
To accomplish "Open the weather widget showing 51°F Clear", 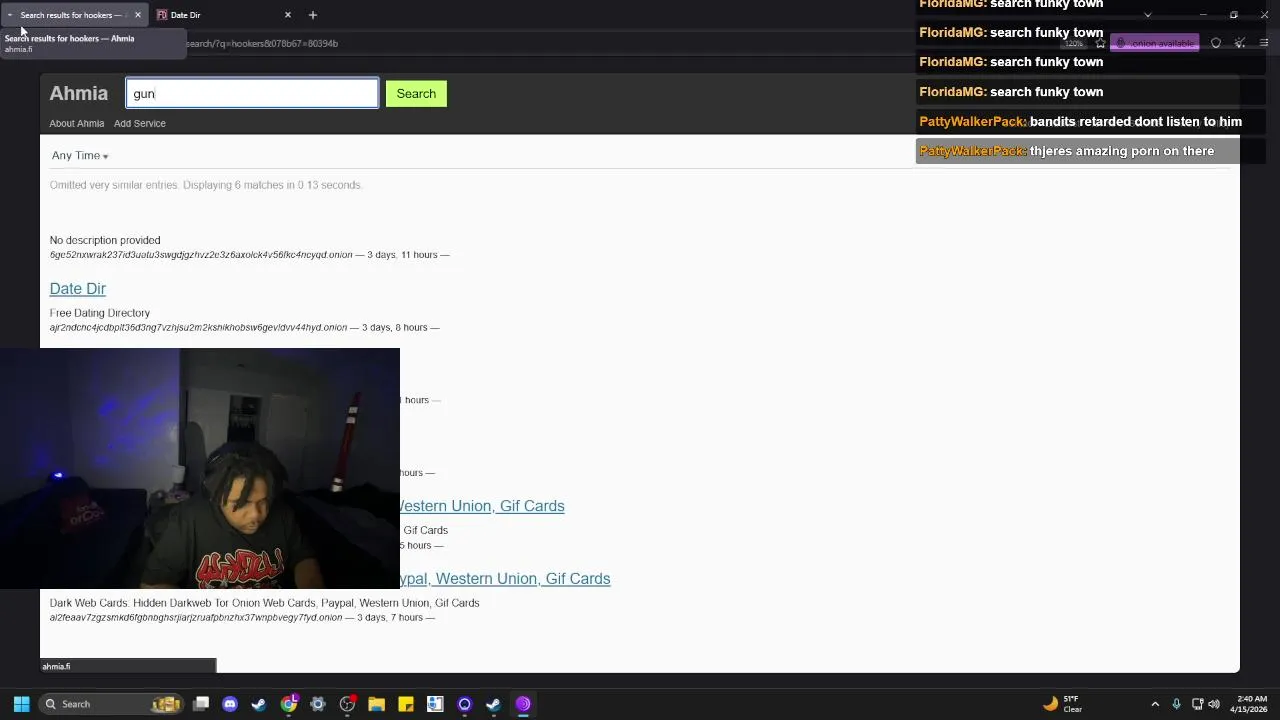I will [1062, 704].
